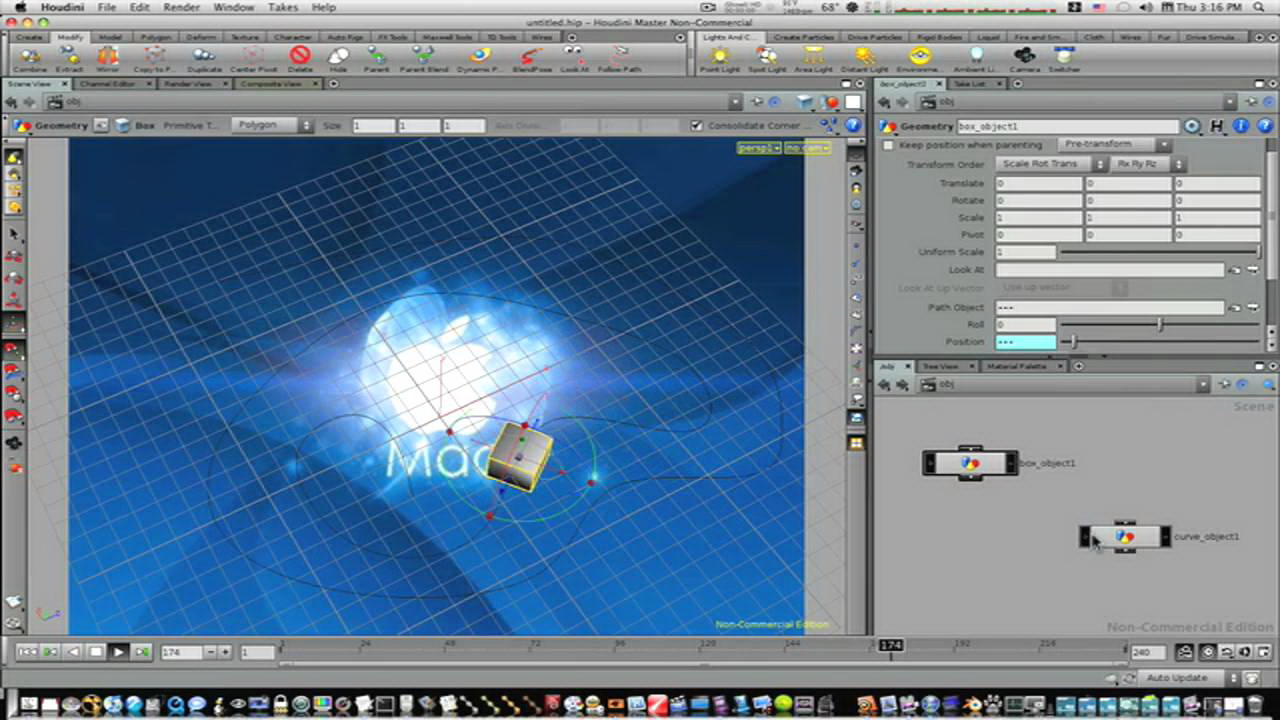The image size is (1280, 720).
Task: Select the Point Light shelf tool
Action: 718,57
